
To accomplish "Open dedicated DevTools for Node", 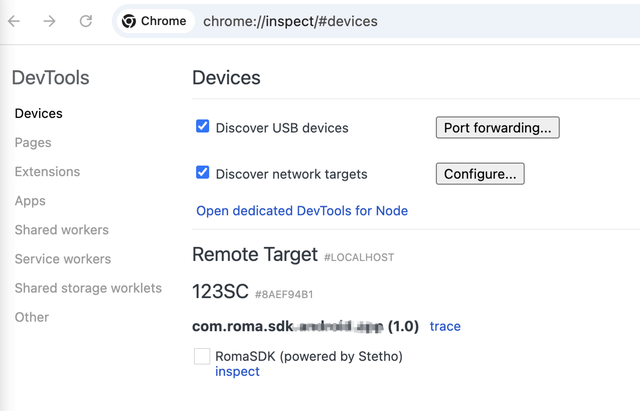I will point(302,211).
